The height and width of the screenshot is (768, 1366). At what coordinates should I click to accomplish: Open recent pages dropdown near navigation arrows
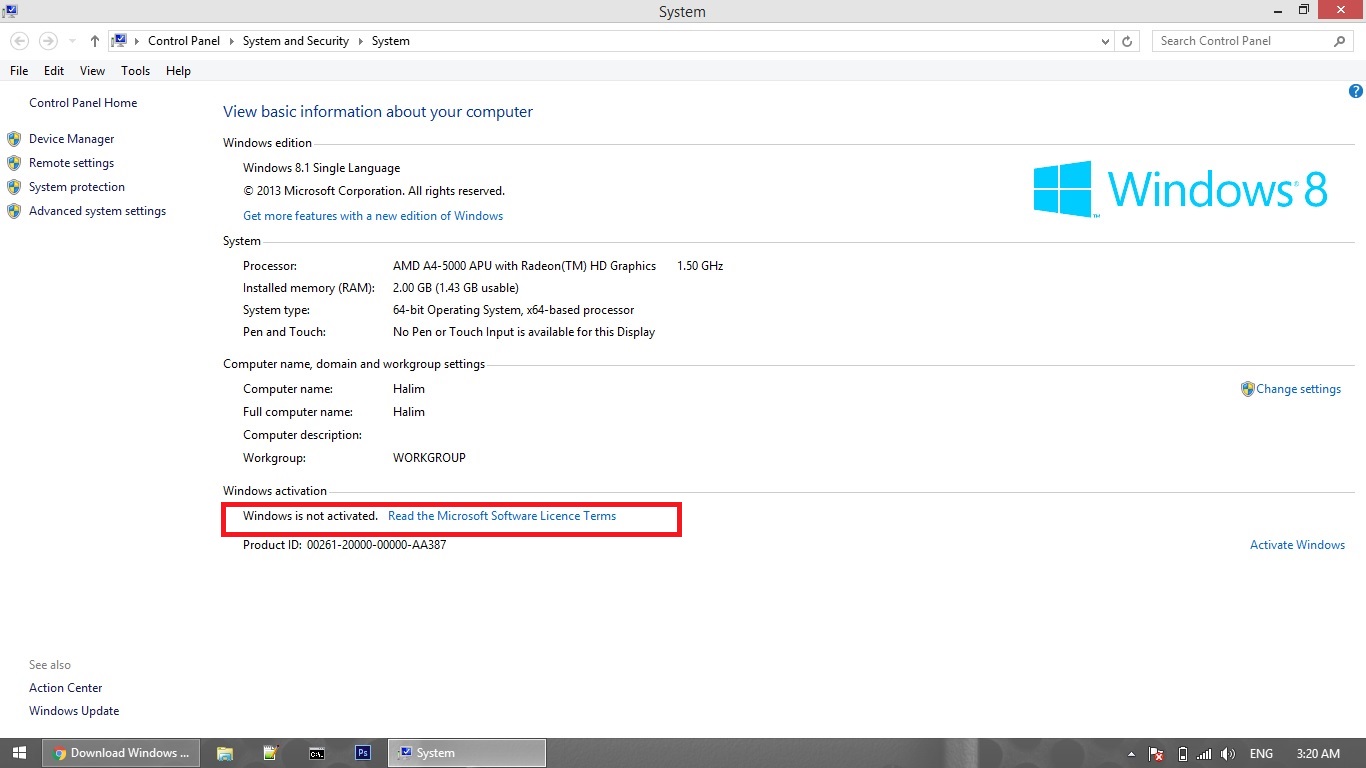pos(71,41)
